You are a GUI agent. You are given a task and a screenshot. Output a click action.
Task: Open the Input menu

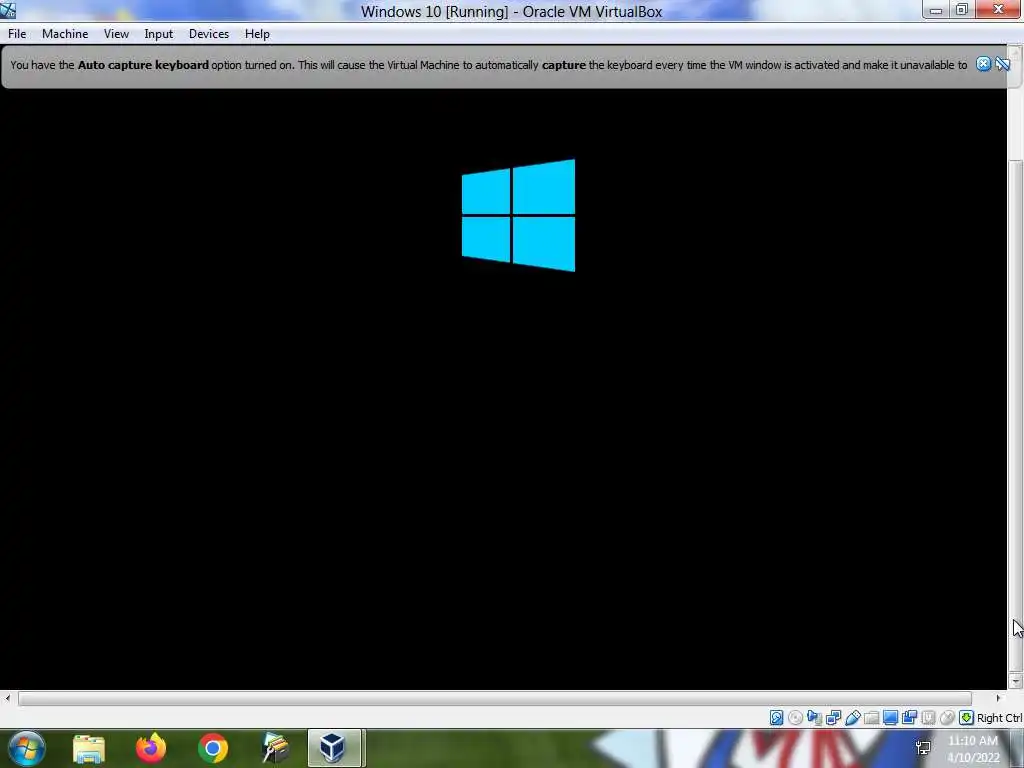[159, 34]
